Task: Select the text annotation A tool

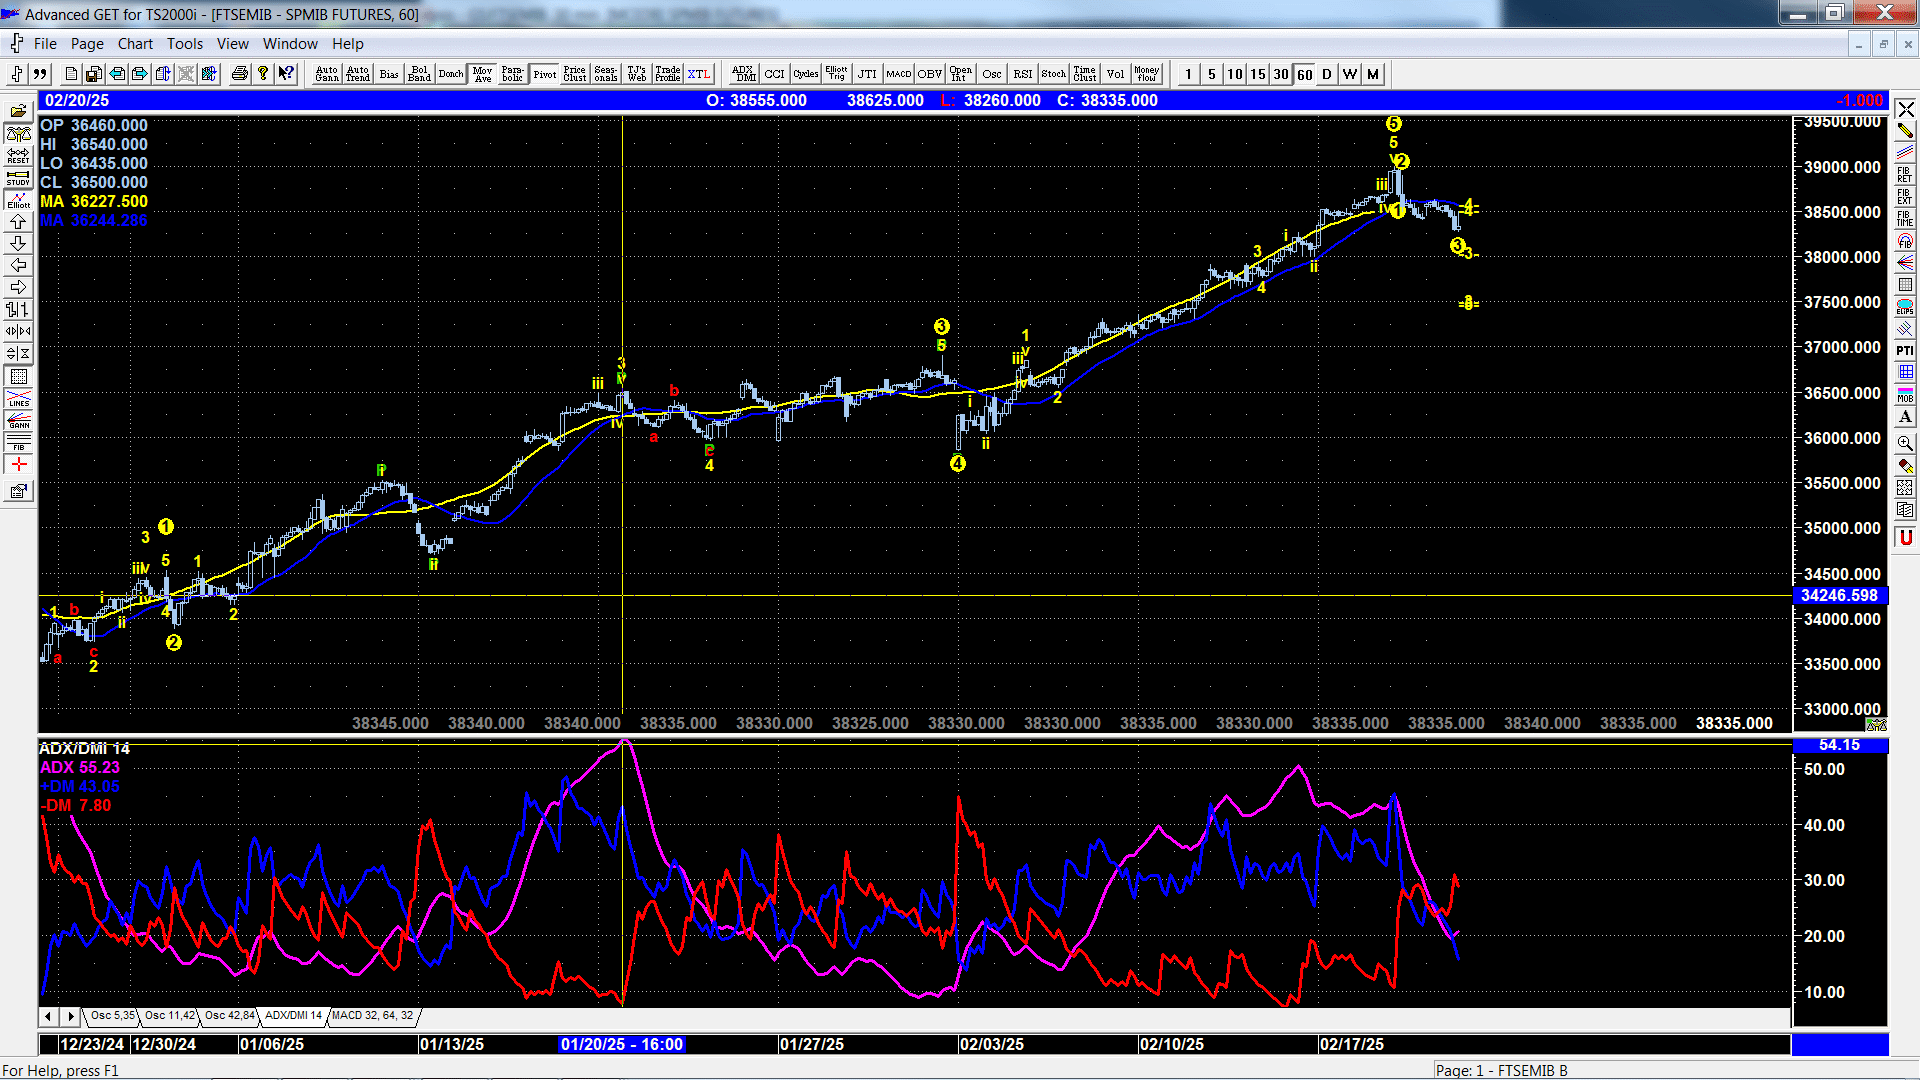Action: (1905, 416)
